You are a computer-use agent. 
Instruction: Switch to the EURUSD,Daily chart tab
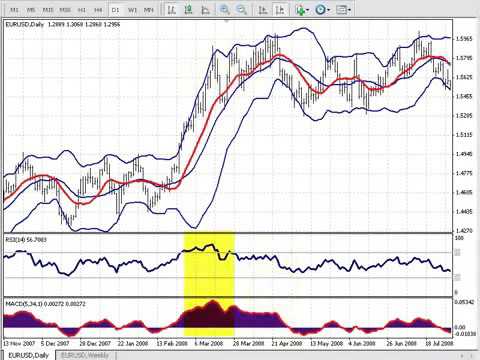click(28, 355)
